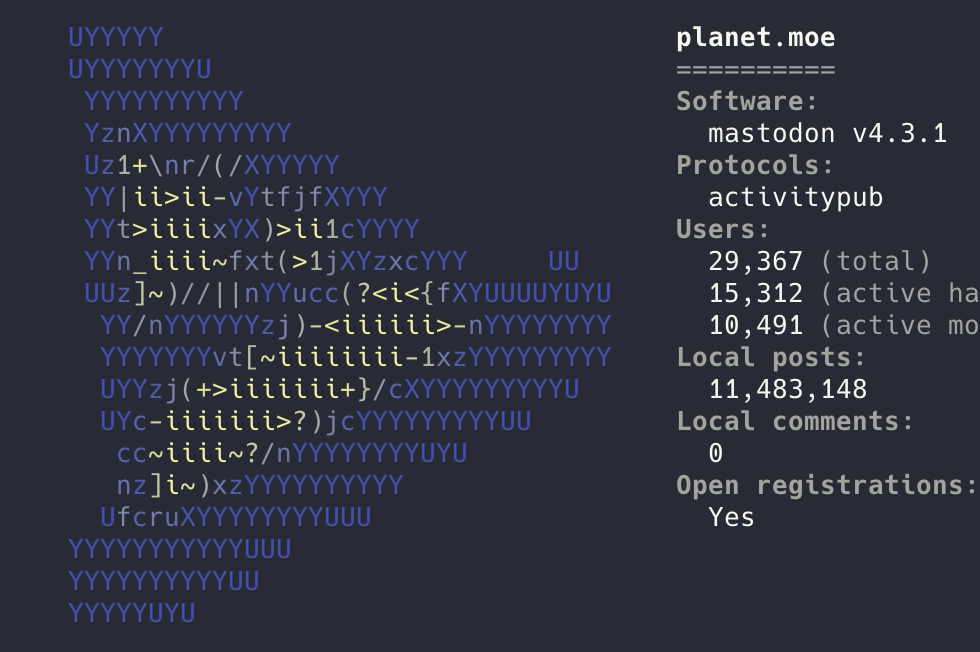Screen dimensions: 980x652
Task: Click the Local comments: label
Action: (x=795, y=421)
